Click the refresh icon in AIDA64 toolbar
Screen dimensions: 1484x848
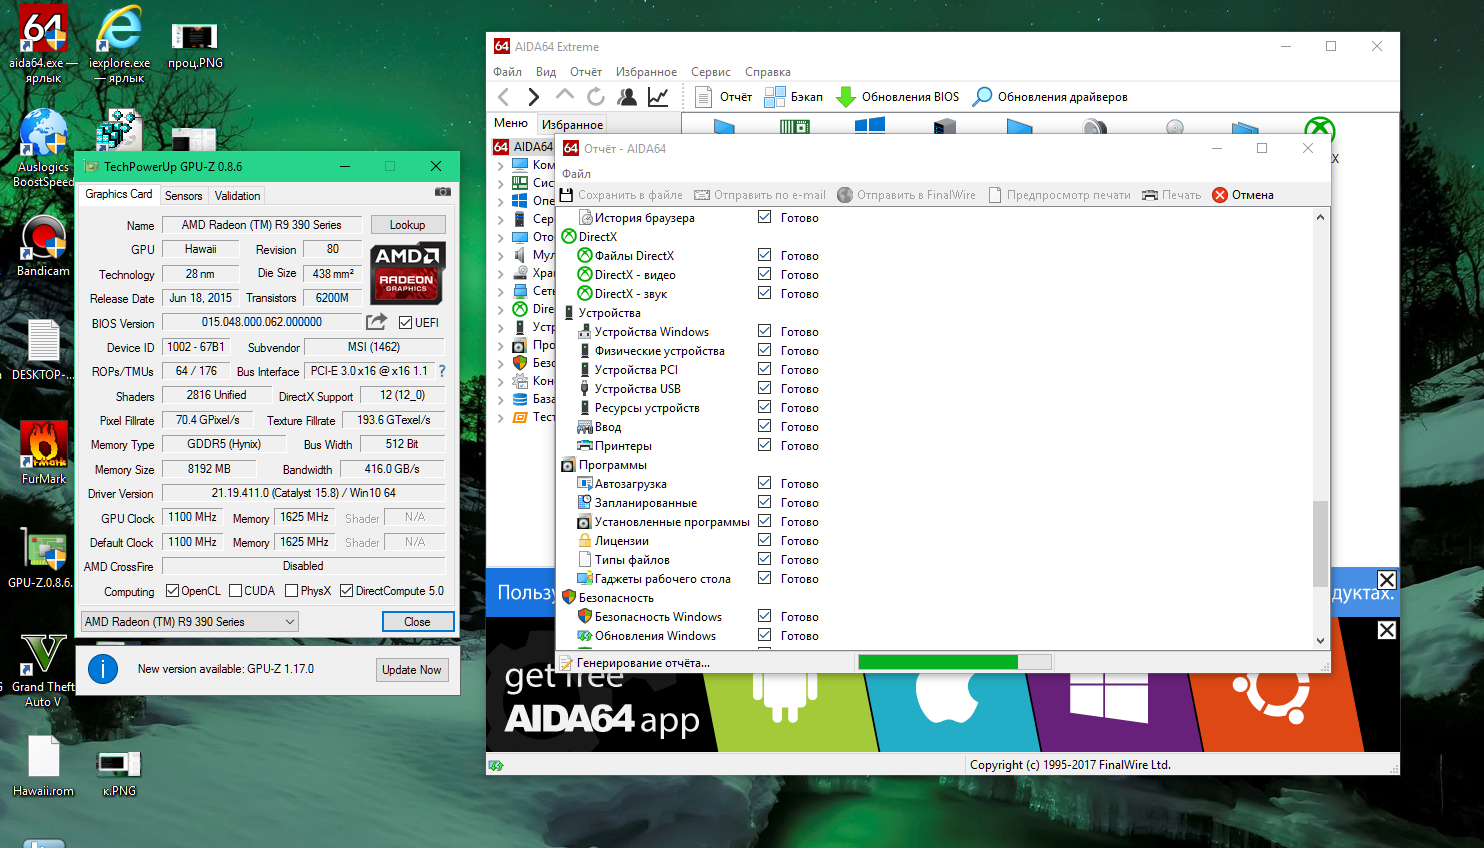pyautogui.click(x=596, y=97)
